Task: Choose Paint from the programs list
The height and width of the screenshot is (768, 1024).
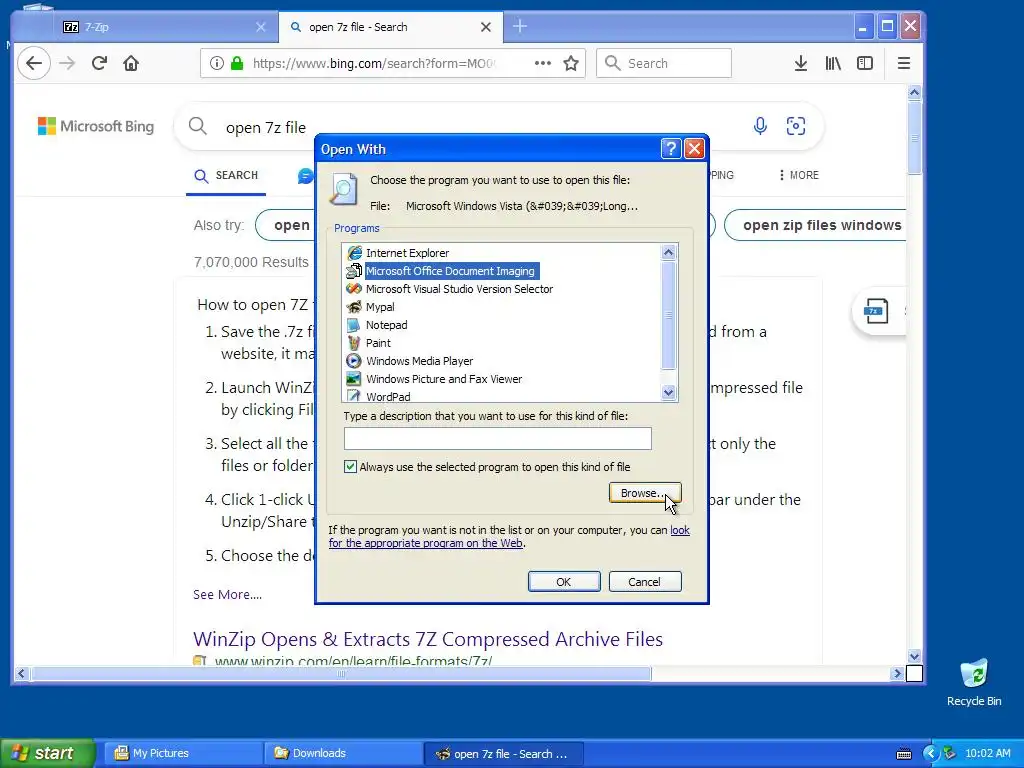Action: pos(377,343)
